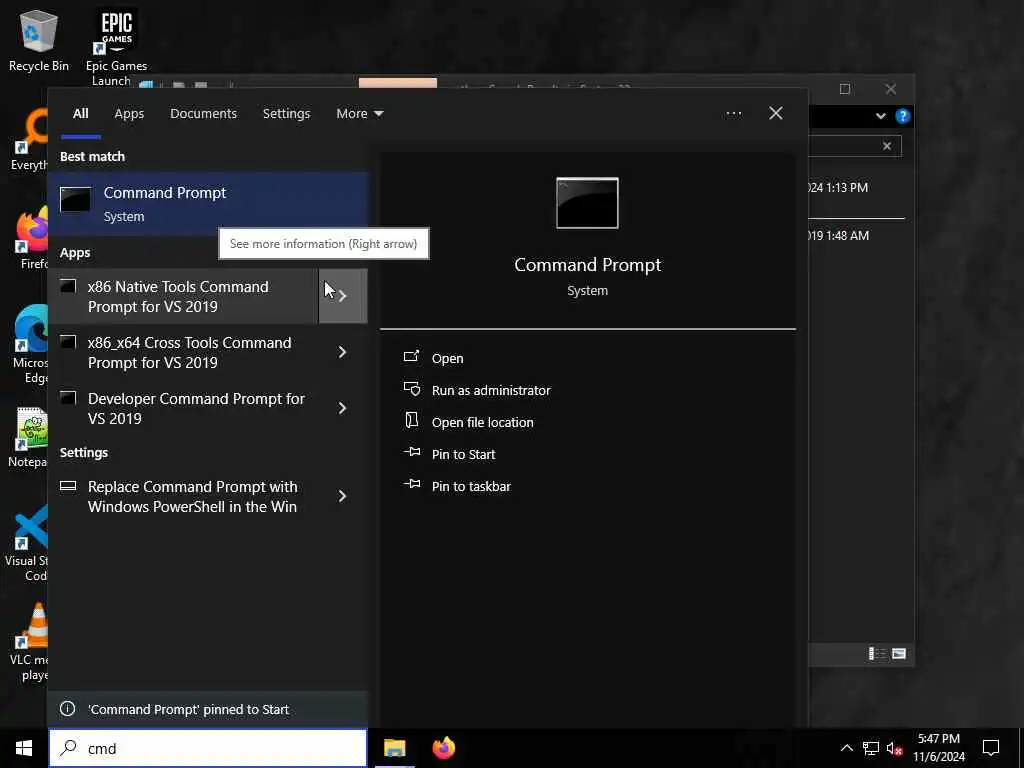Click the Run as administrator shield icon
Image resolution: width=1024 pixels, height=768 pixels.
[412, 389]
